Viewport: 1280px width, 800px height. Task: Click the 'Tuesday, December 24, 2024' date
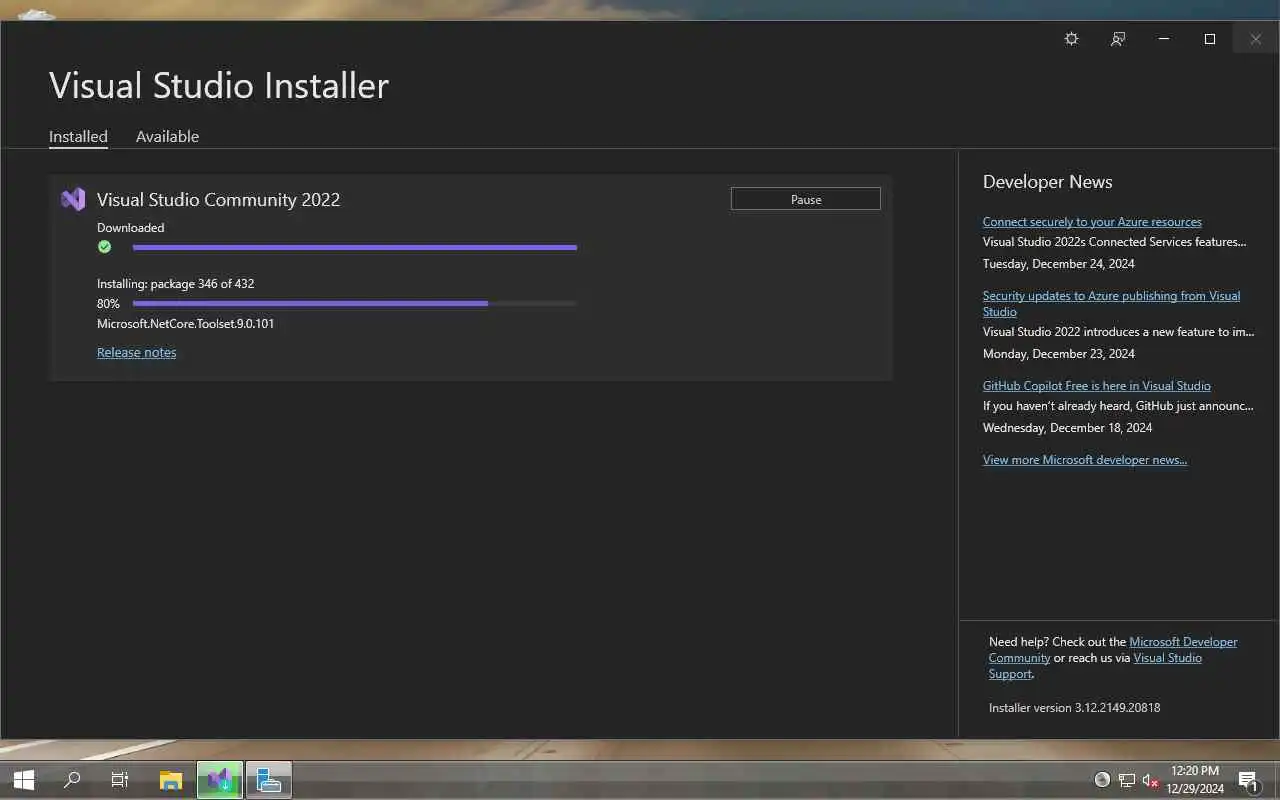[x=1059, y=264]
